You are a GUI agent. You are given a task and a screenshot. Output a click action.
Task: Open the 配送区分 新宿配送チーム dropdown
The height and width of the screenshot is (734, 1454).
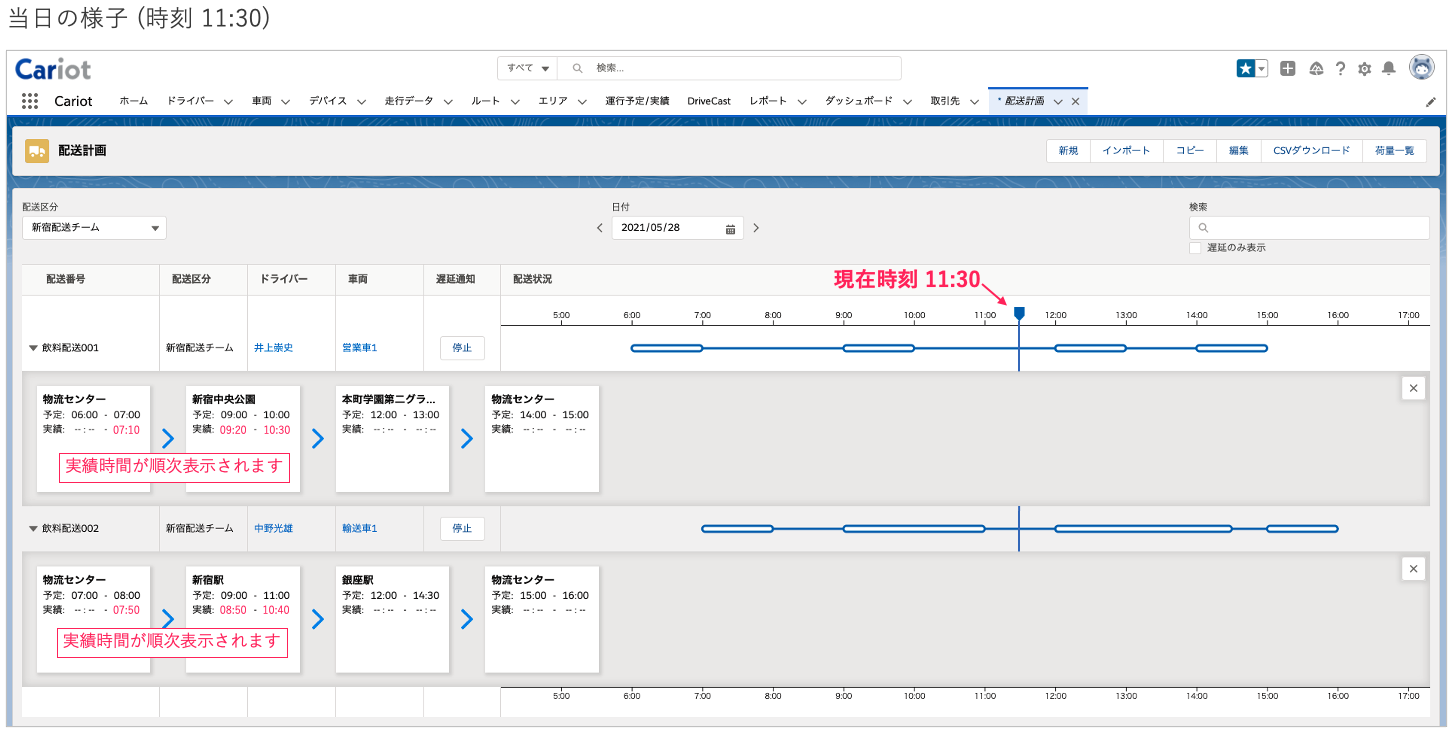click(94, 228)
